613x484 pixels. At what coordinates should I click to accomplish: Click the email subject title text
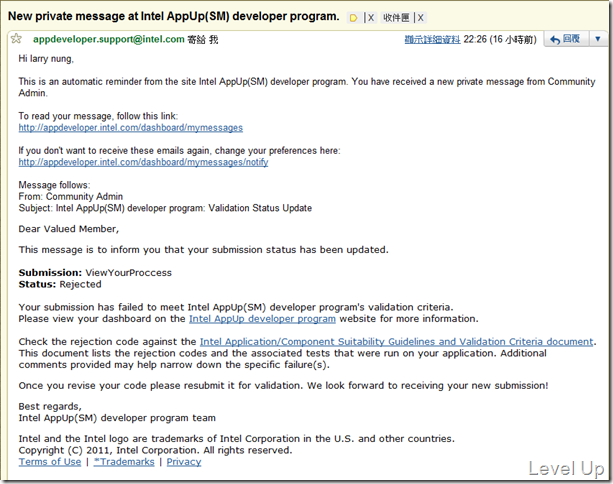(174, 16)
